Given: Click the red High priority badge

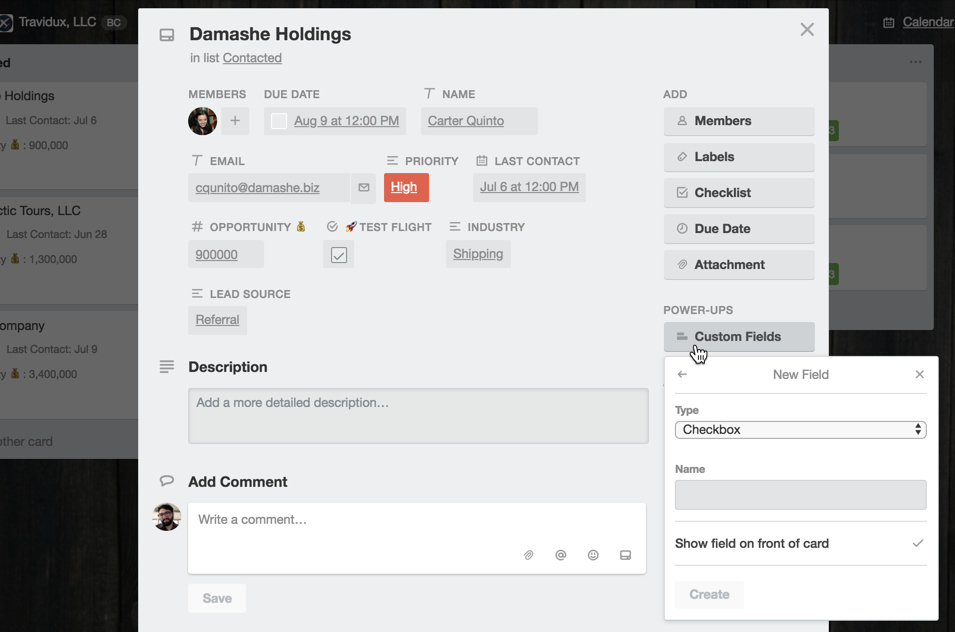Looking at the screenshot, I should [406, 188].
